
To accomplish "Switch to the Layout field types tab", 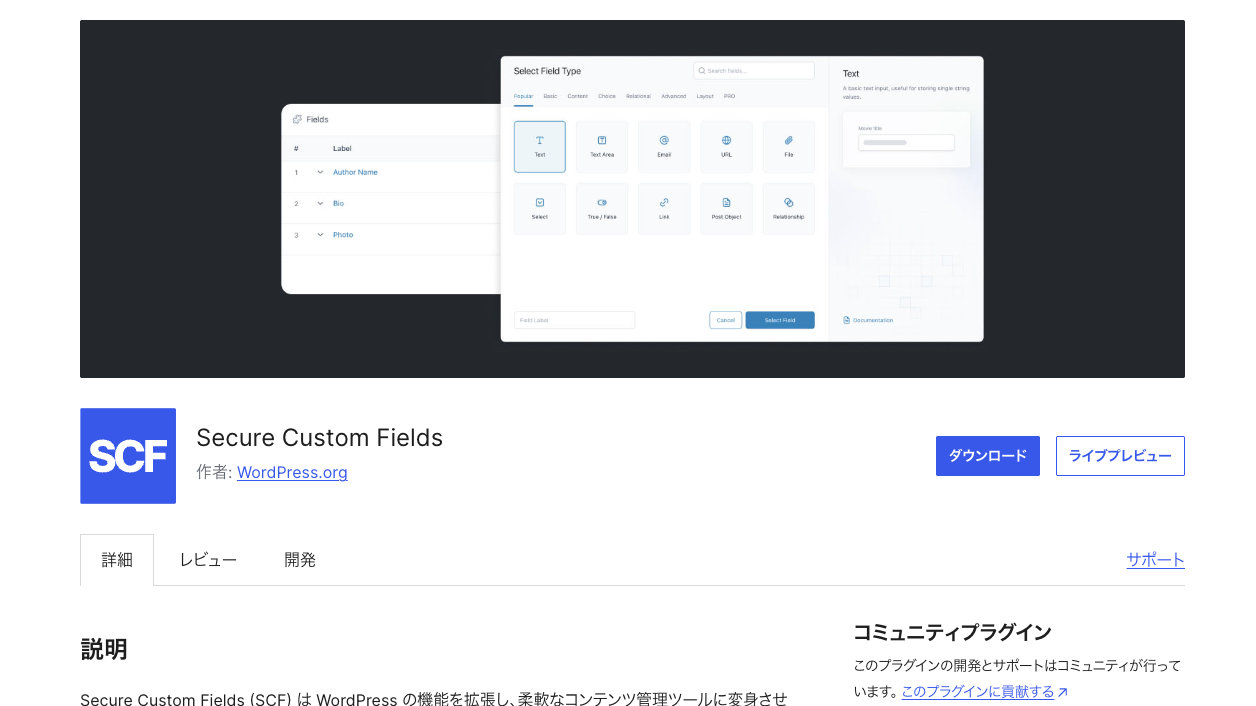I will (705, 96).
